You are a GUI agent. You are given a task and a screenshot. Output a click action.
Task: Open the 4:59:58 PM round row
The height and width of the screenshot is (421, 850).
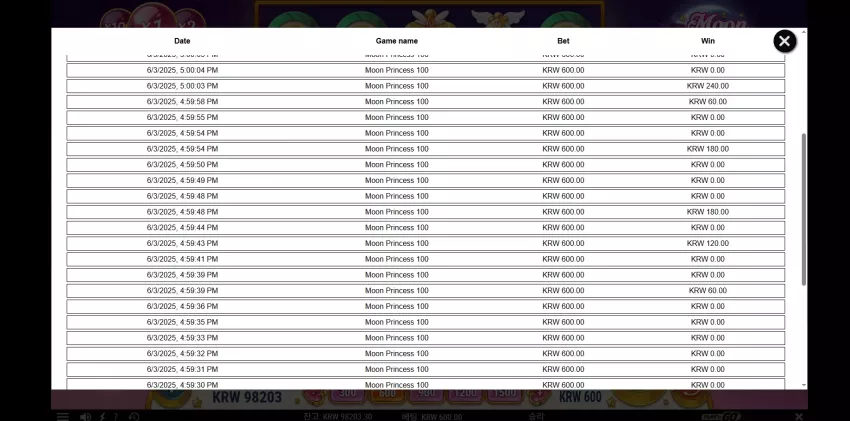426,102
